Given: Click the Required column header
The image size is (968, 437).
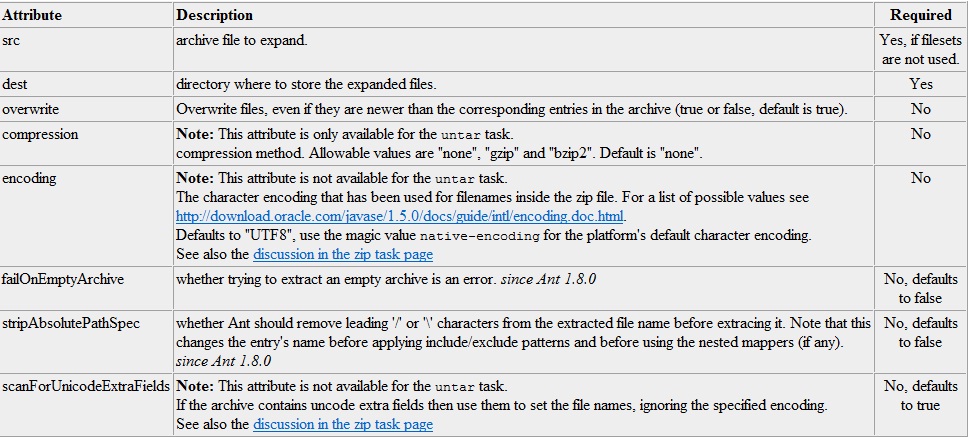Looking at the screenshot, I should 920,15.
